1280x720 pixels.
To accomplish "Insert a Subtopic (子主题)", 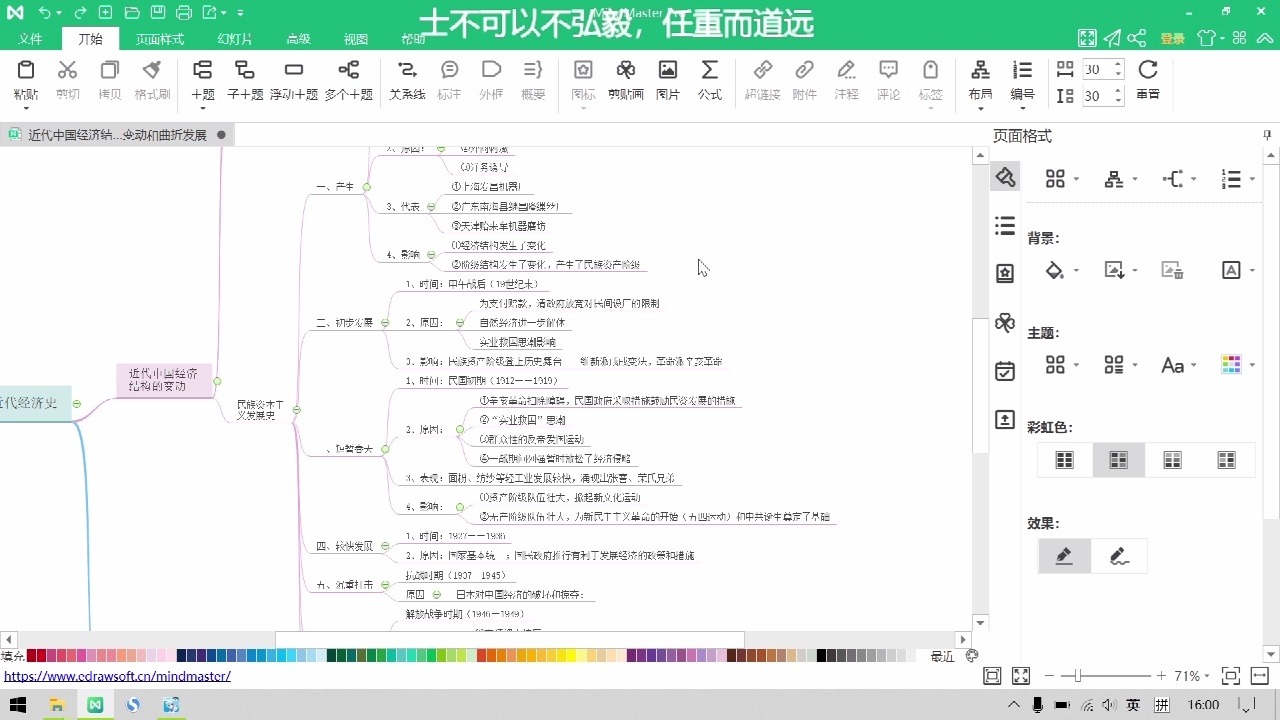I will (x=245, y=79).
